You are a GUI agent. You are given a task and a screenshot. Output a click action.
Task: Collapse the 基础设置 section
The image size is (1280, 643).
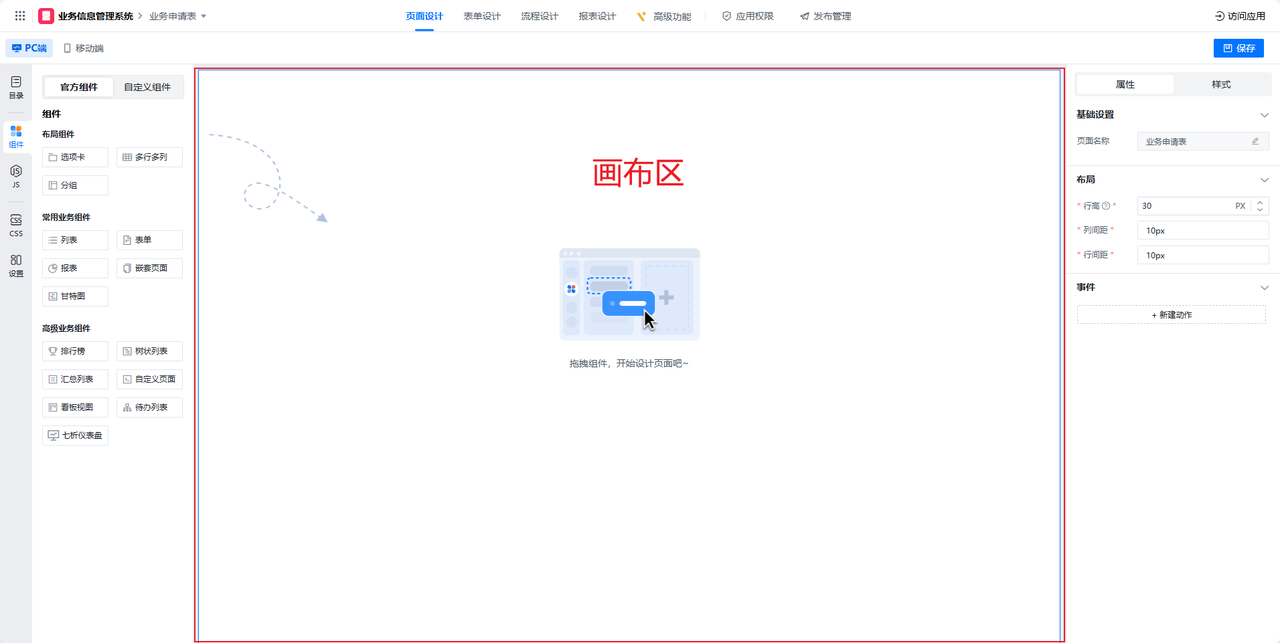coord(1264,115)
